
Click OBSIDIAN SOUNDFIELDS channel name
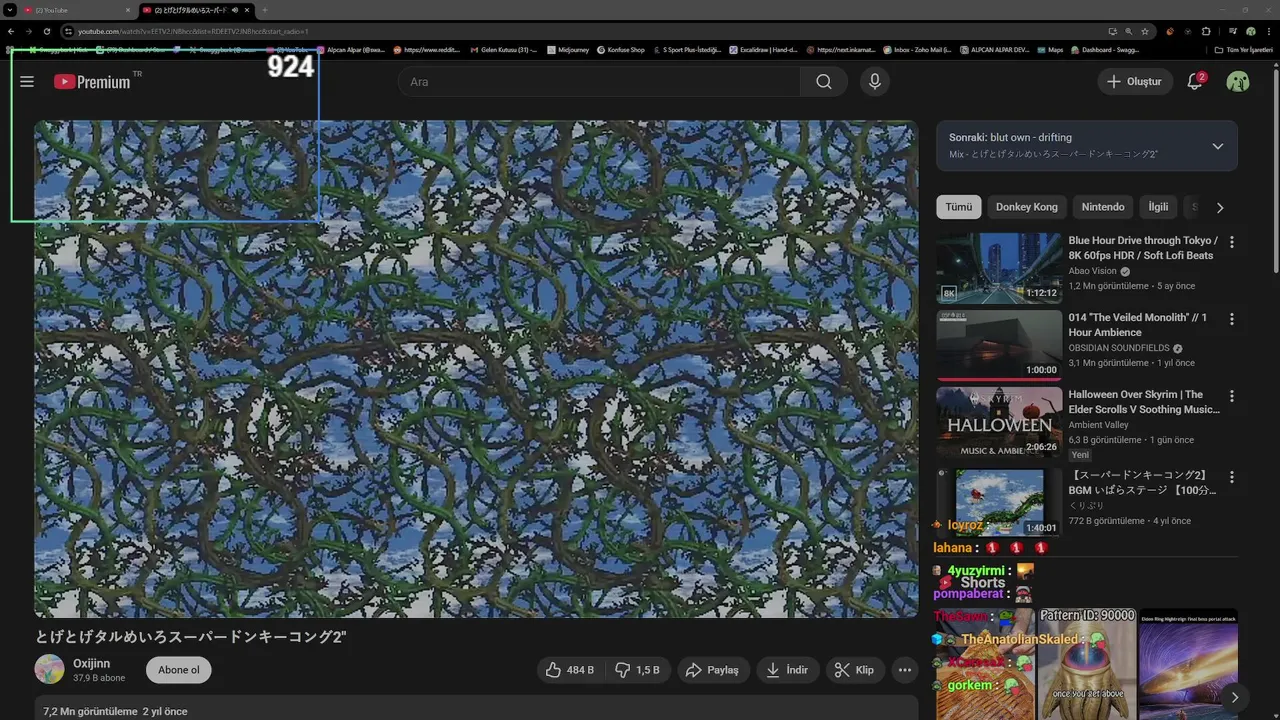coord(1118,348)
